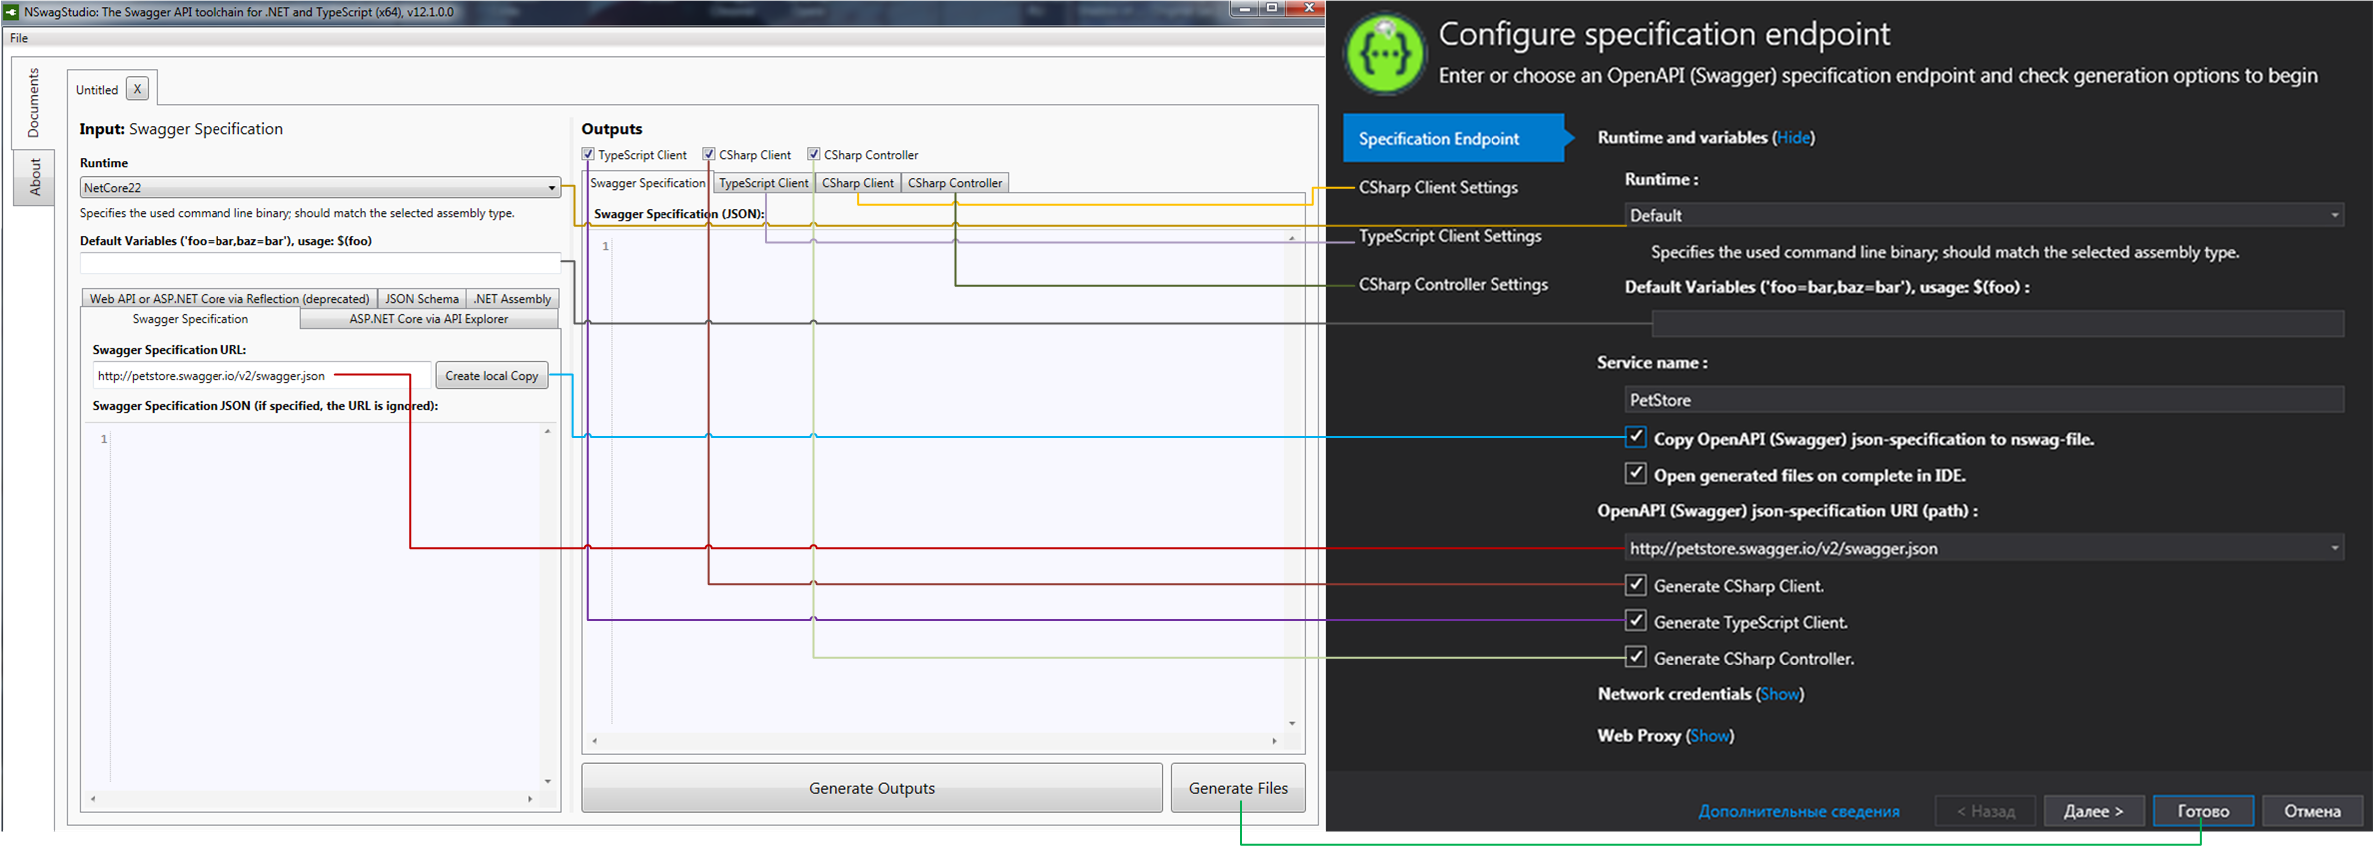
Task: Close the Untitled document tab with X
Action: coord(137,89)
